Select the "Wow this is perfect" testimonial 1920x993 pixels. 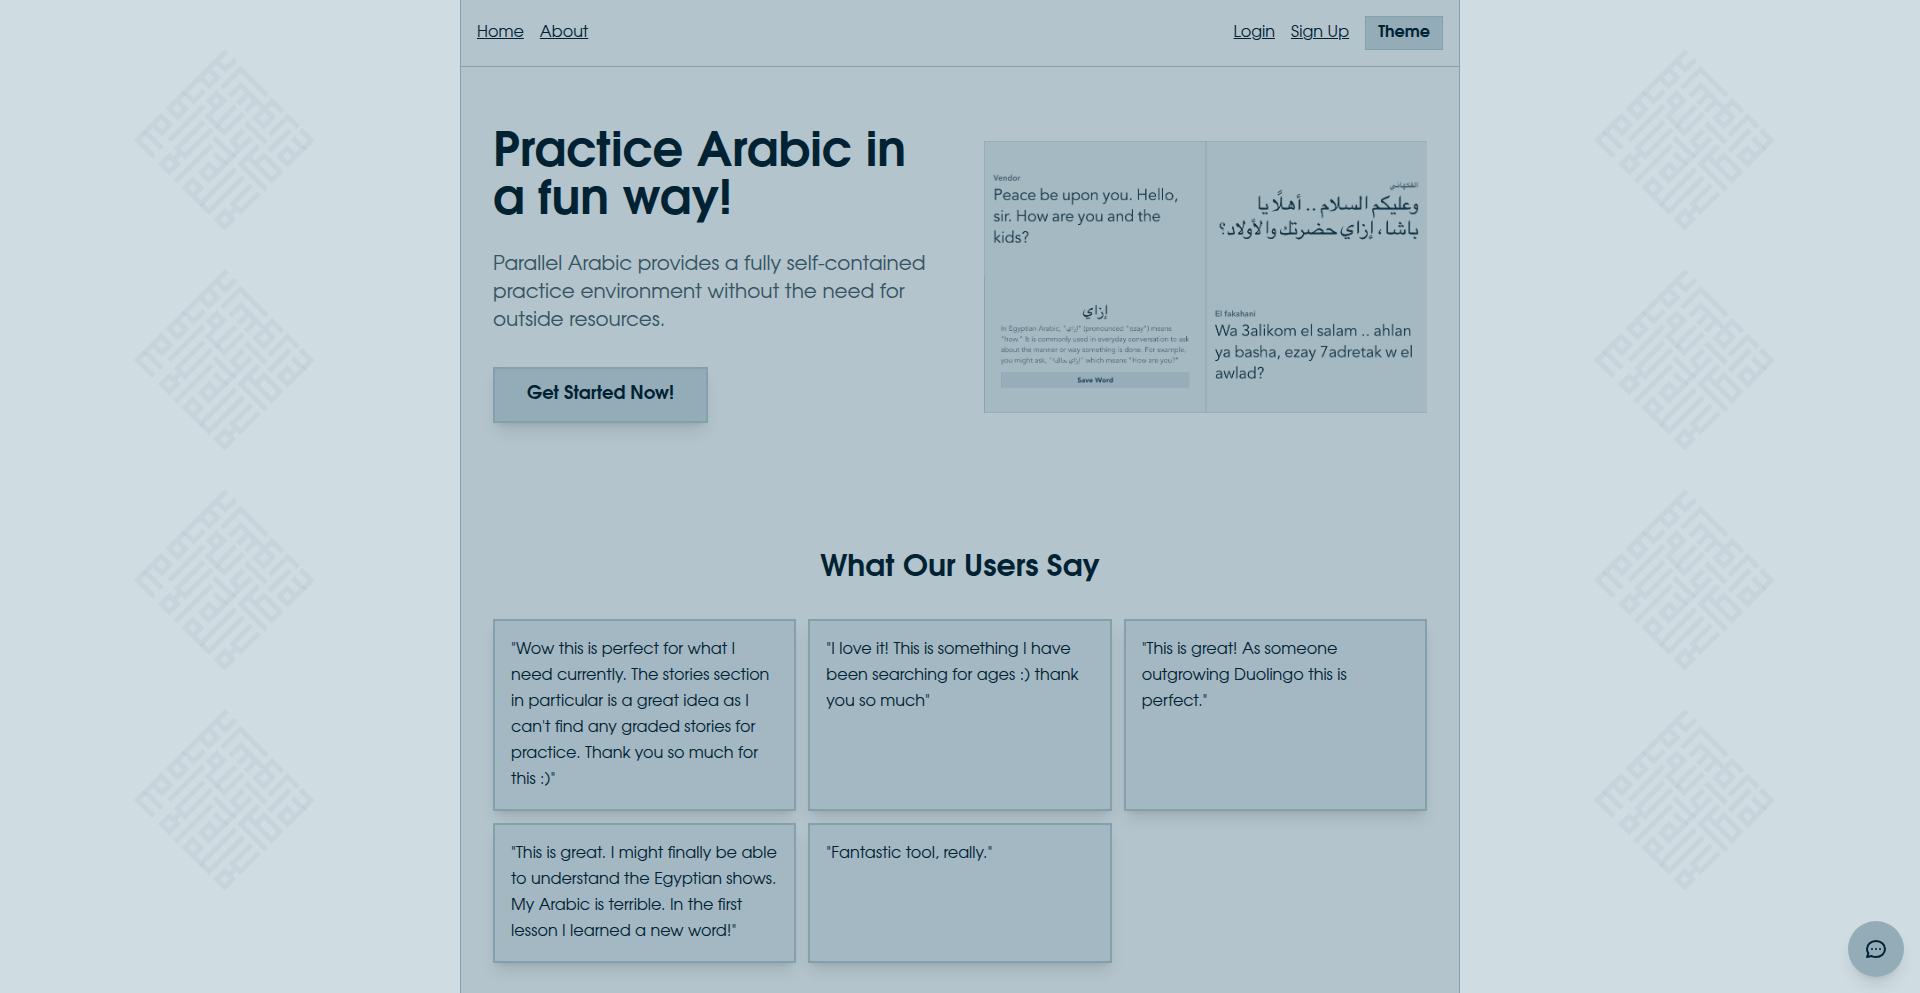click(x=644, y=714)
